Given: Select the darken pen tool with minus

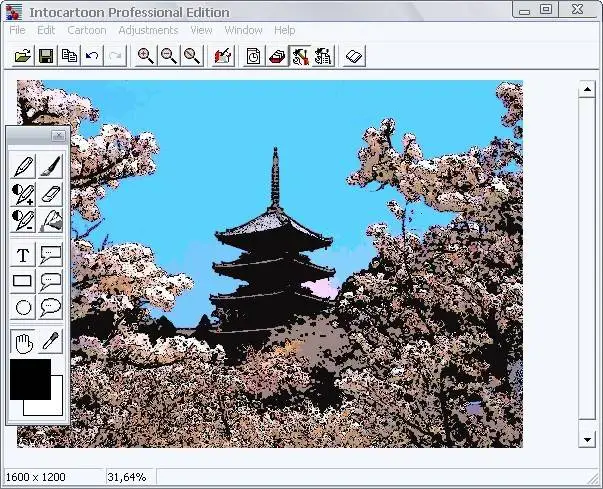Looking at the screenshot, I should [x=23, y=220].
